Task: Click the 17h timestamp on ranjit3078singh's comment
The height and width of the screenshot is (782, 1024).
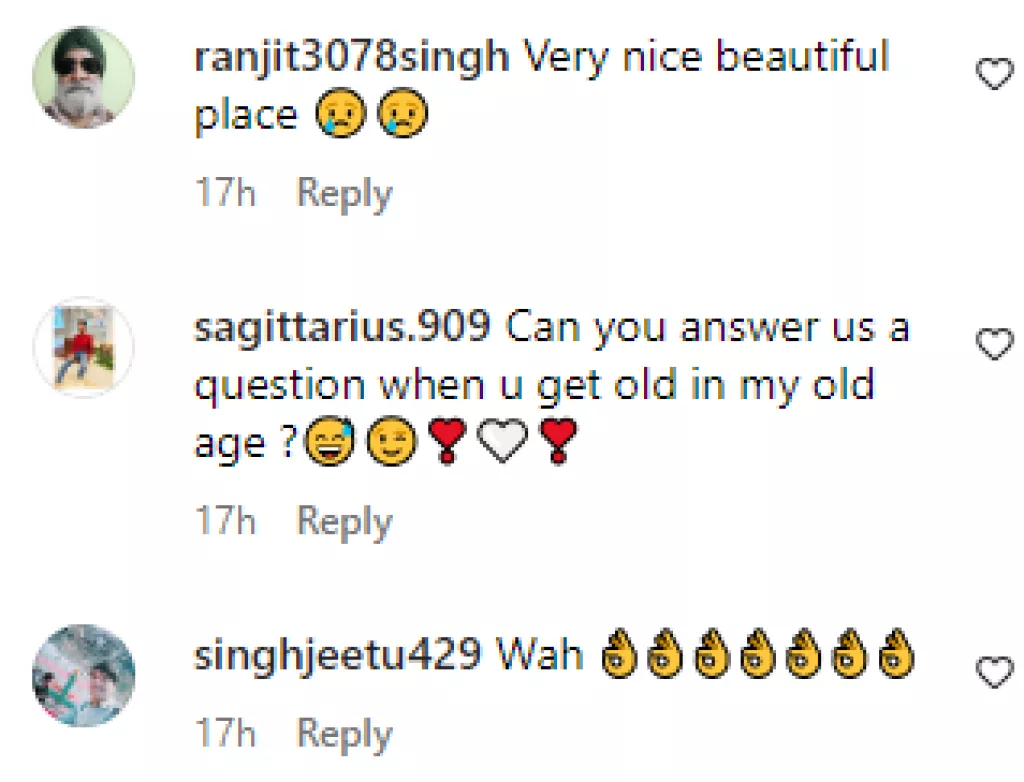Action: [225, 194]
